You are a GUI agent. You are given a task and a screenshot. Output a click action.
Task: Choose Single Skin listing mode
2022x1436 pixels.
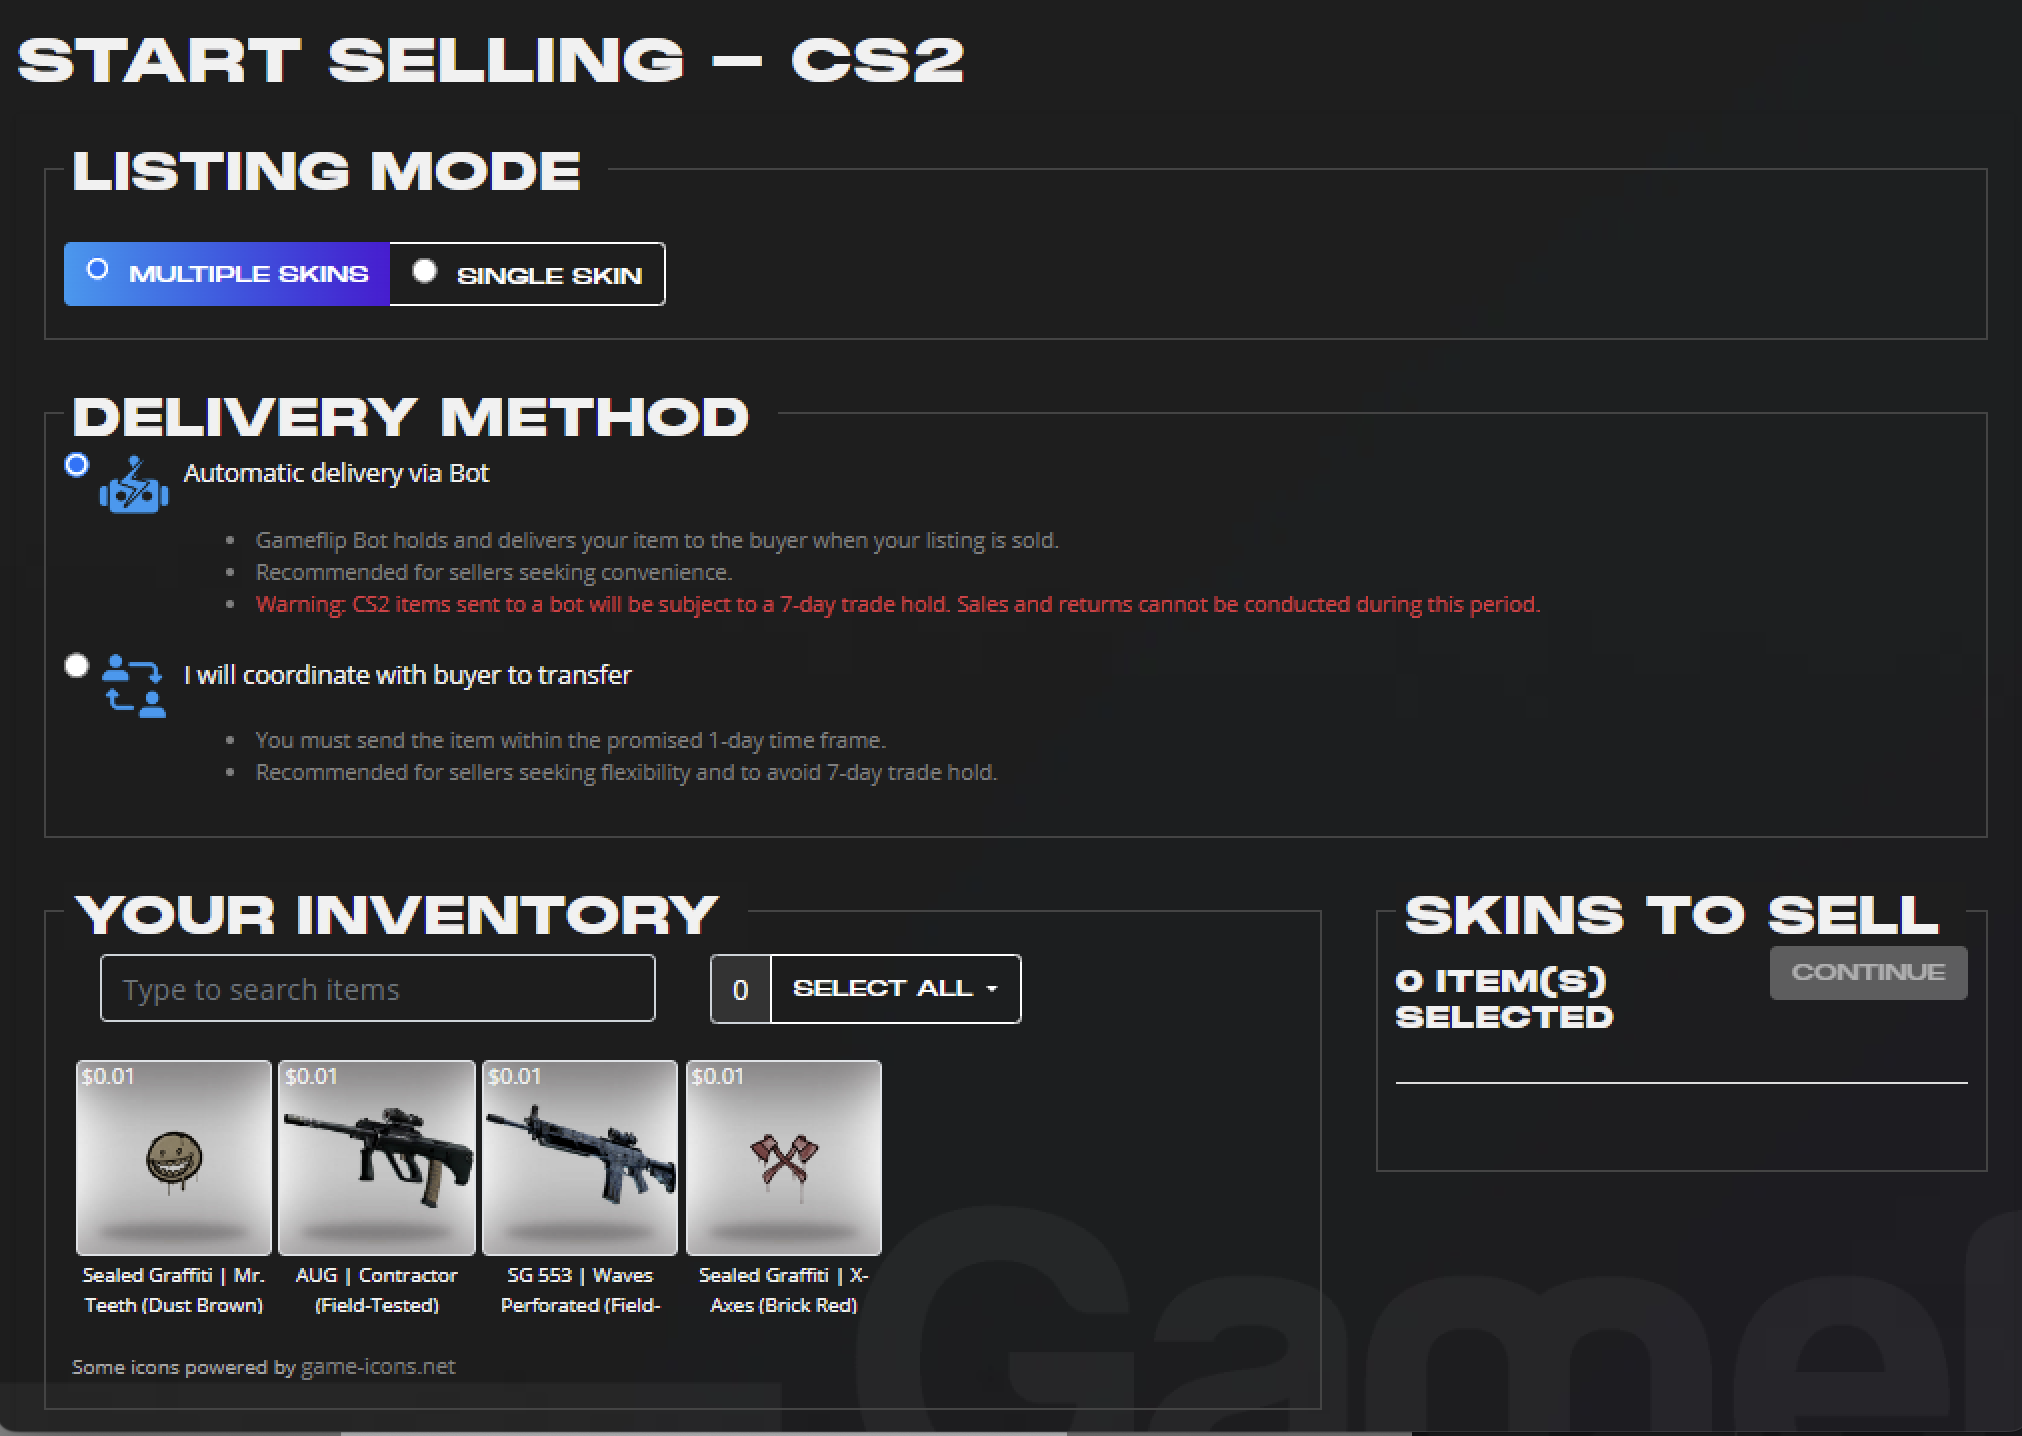coord(527,274)
